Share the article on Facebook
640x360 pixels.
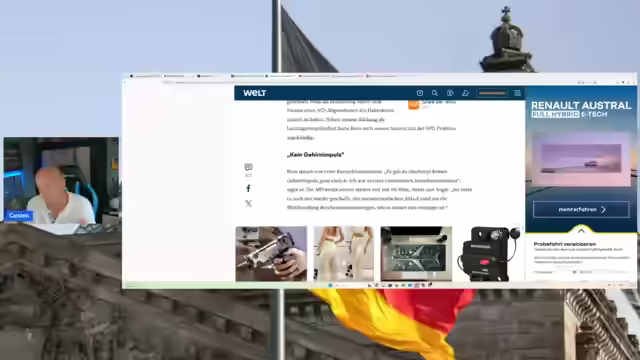click(248, 188)
